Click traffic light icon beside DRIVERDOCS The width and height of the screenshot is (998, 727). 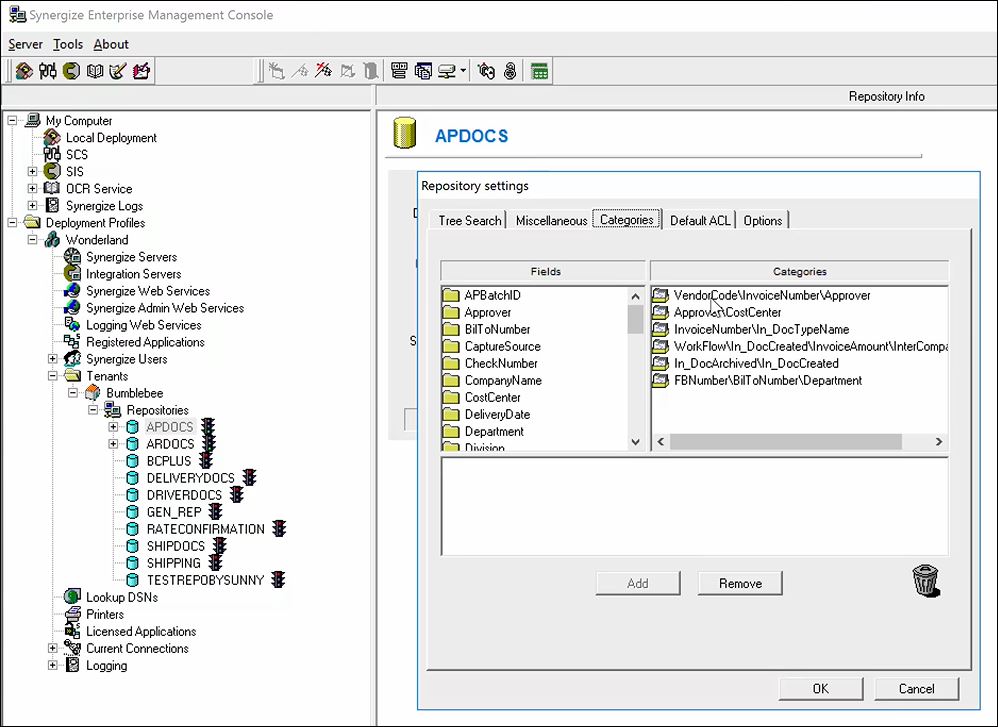237,495
